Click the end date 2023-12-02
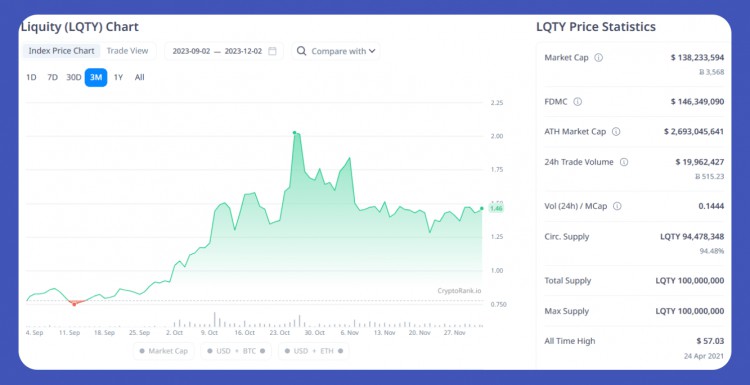The image size is (750, 385). pyautogui.click(x=243, y=51)
